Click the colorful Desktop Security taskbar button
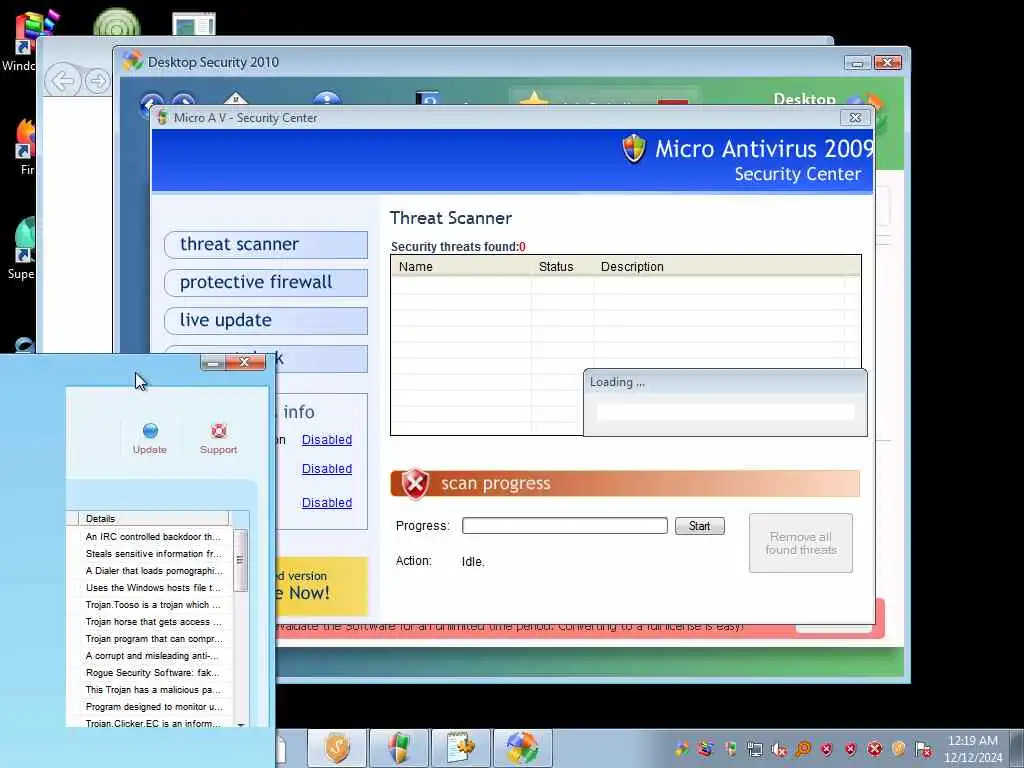 coord(522,748)
